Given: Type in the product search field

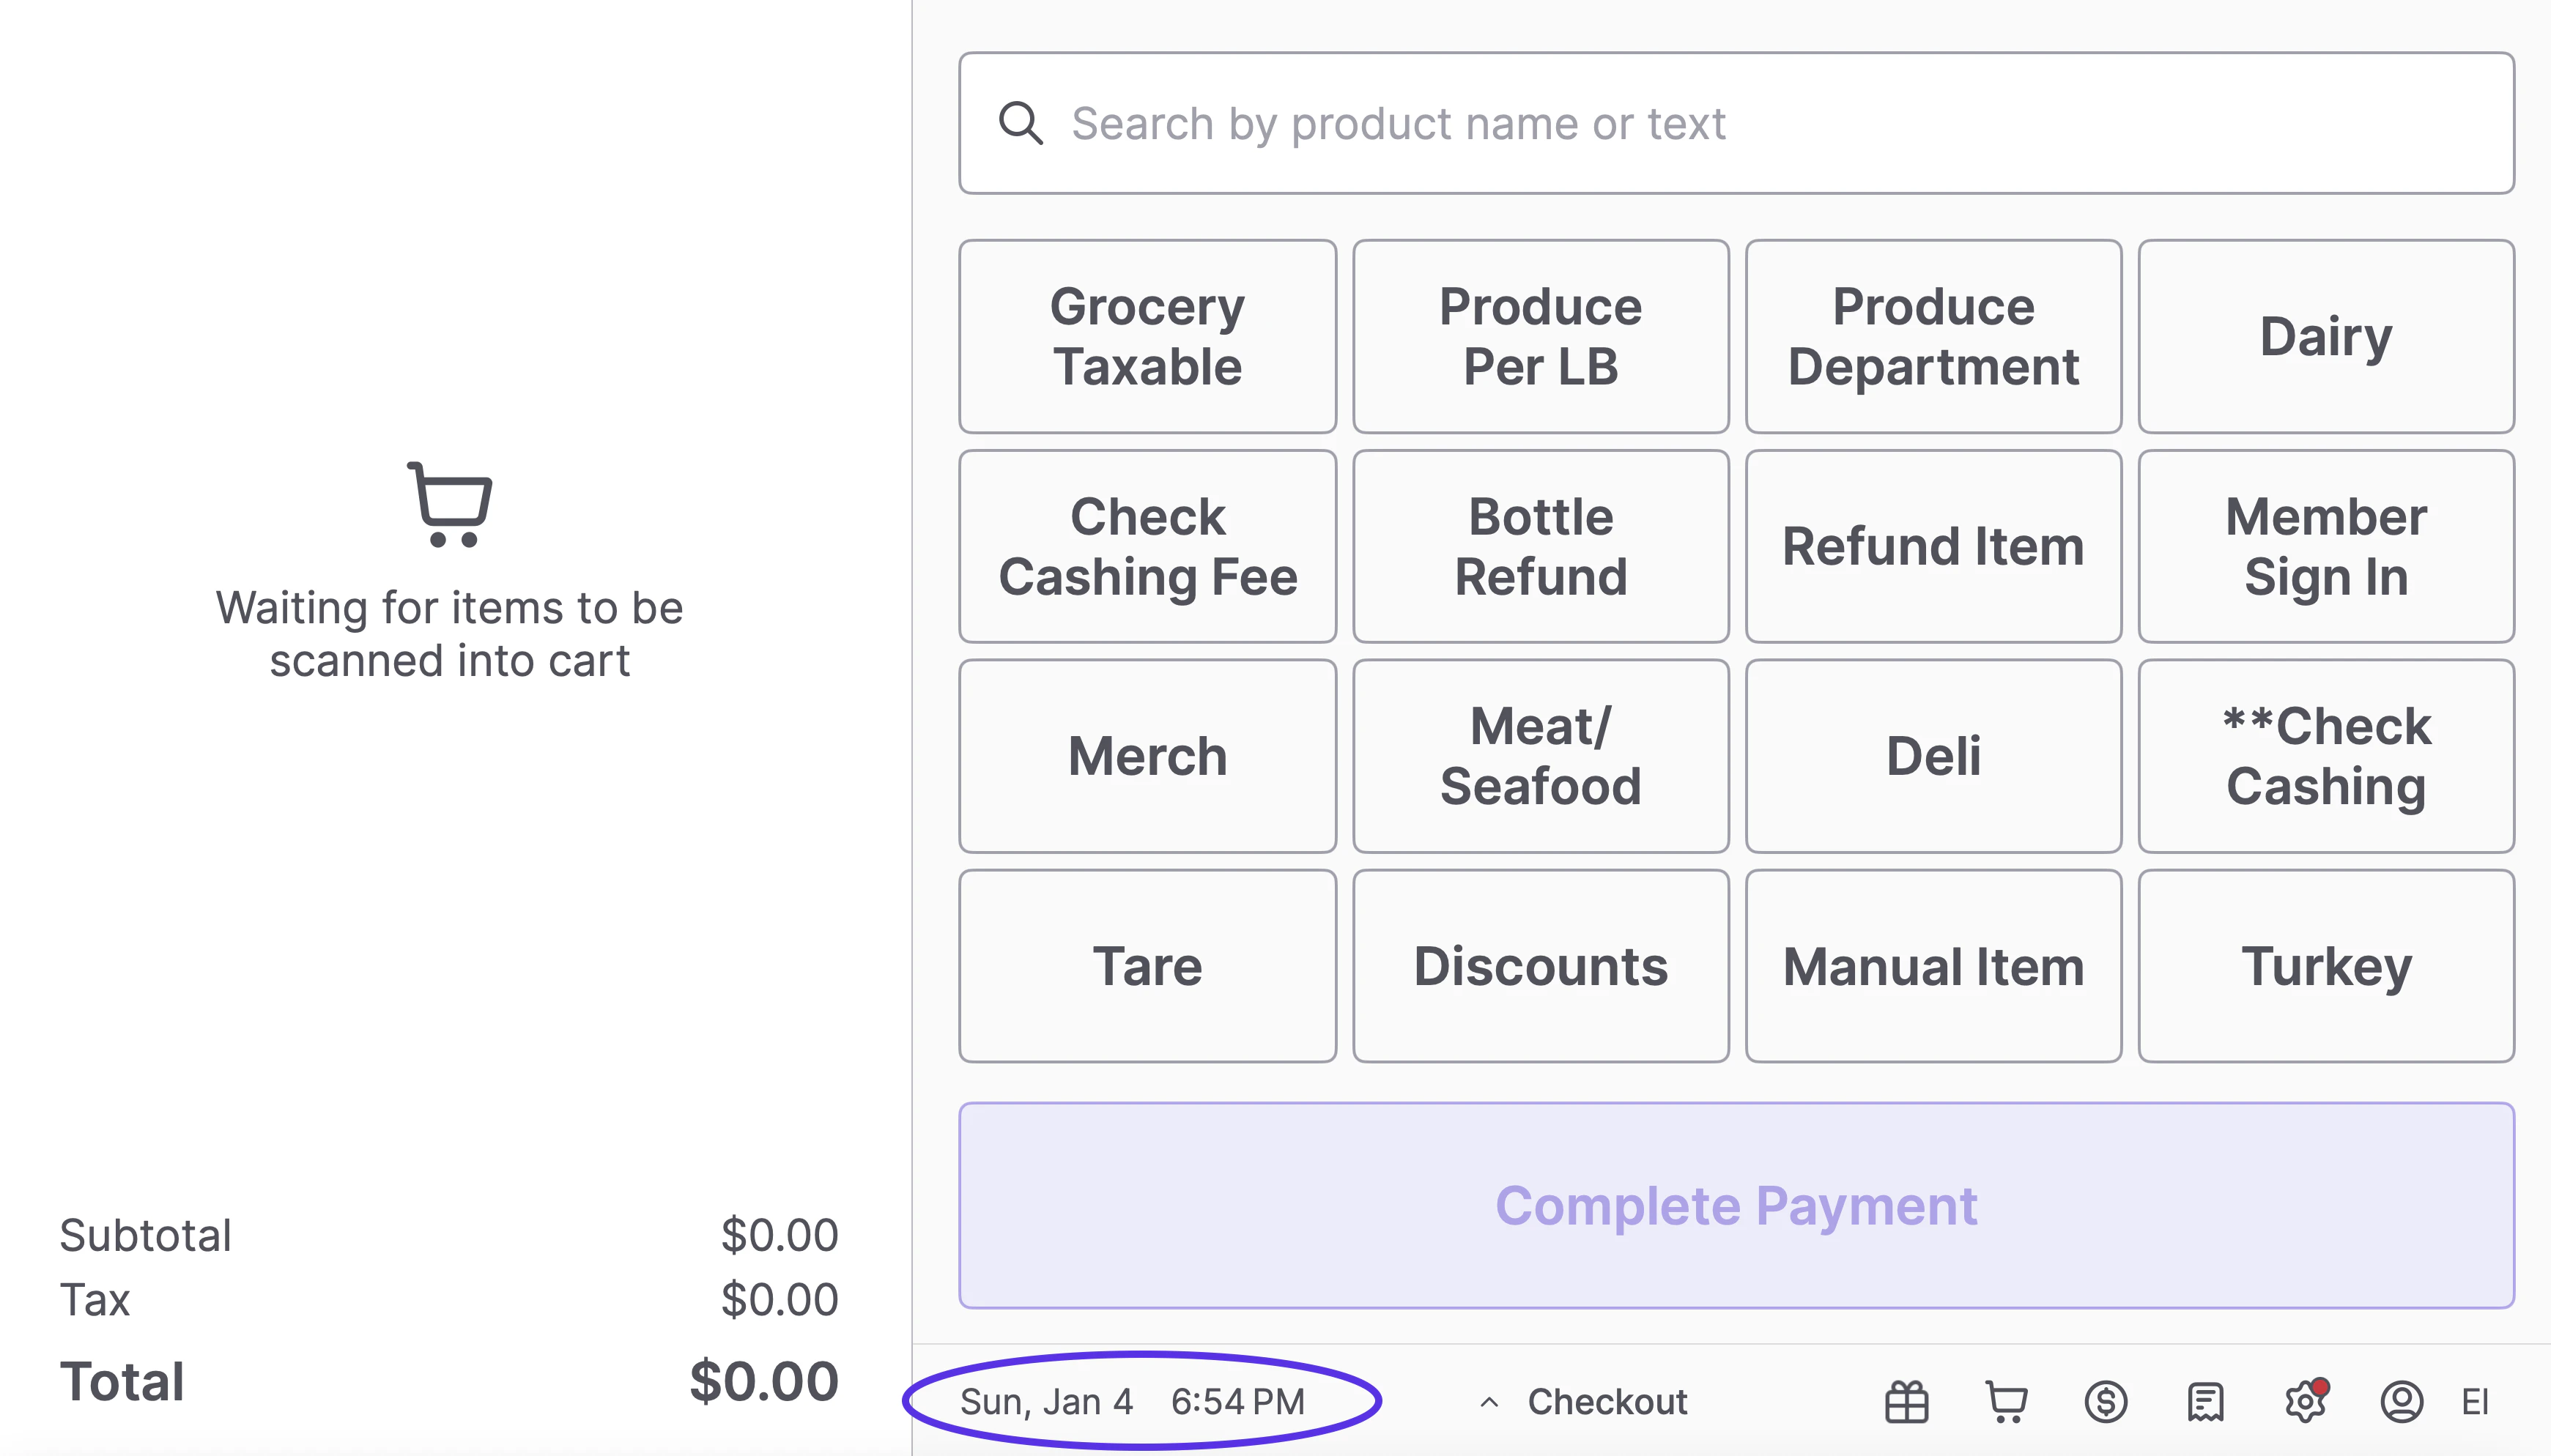Looking at the screenshot, I should pos(1780,123).
